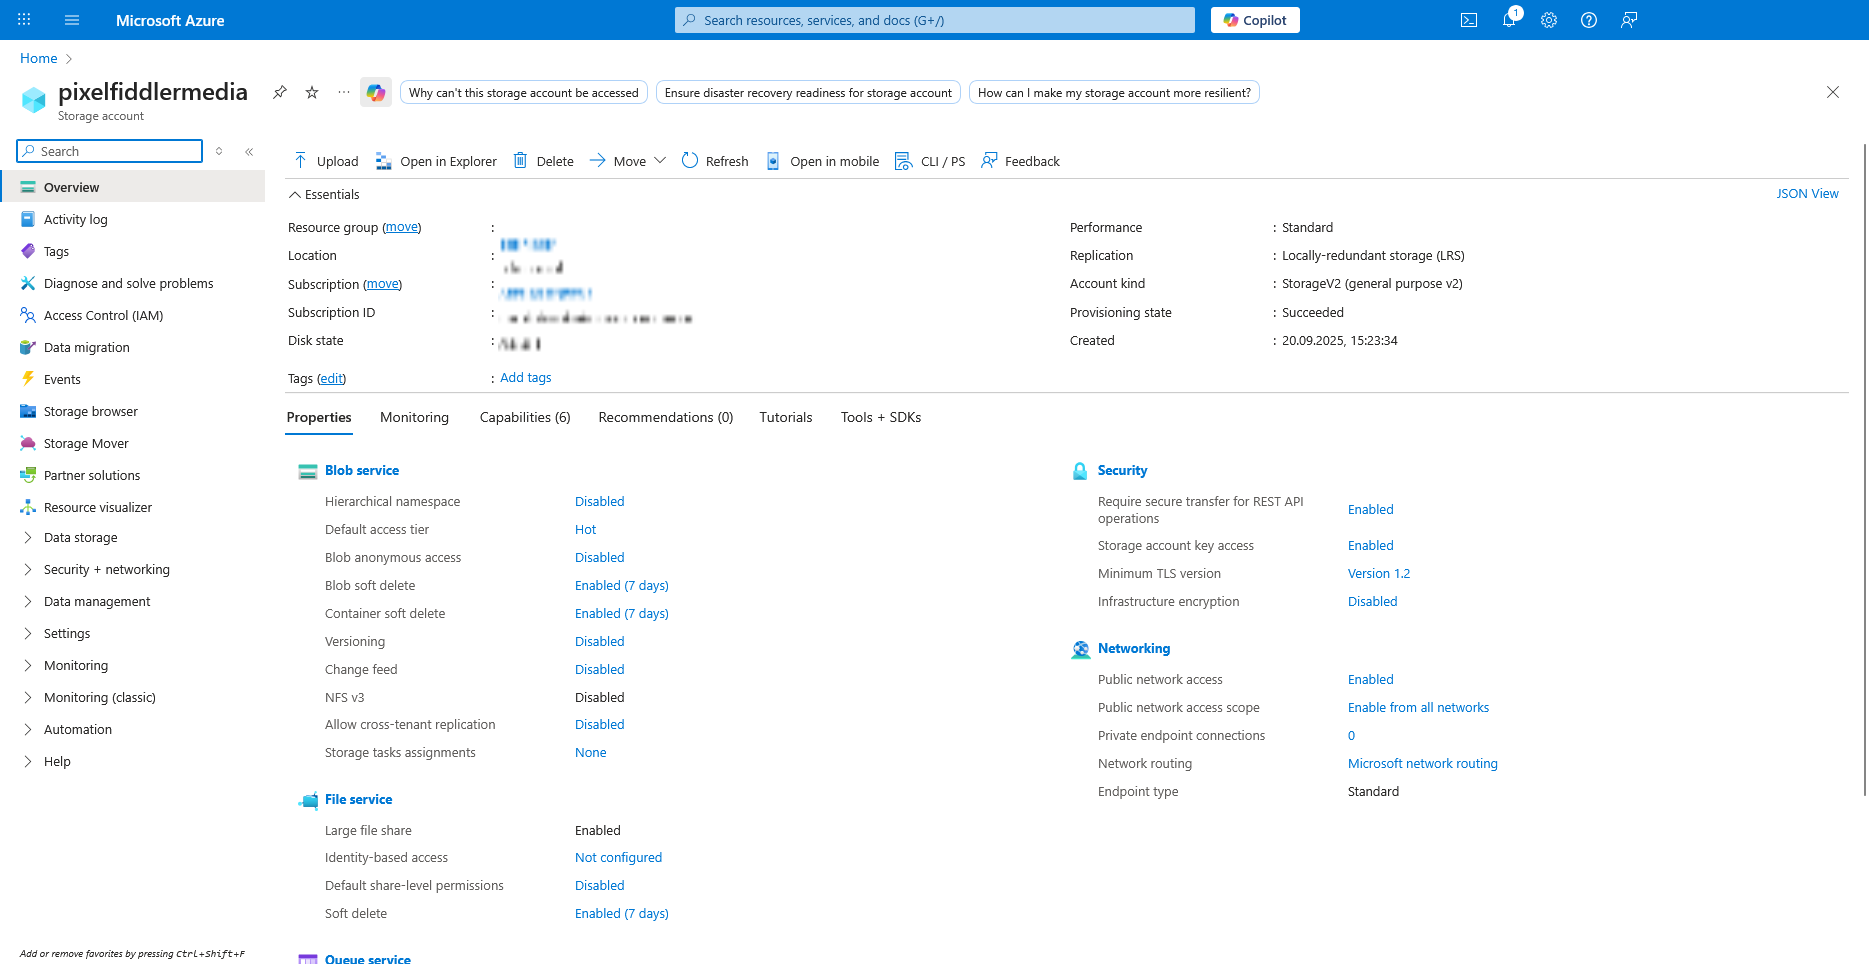Open the notifications bell
Screen dimensions: 1869x964
[x=1508, y=20]
